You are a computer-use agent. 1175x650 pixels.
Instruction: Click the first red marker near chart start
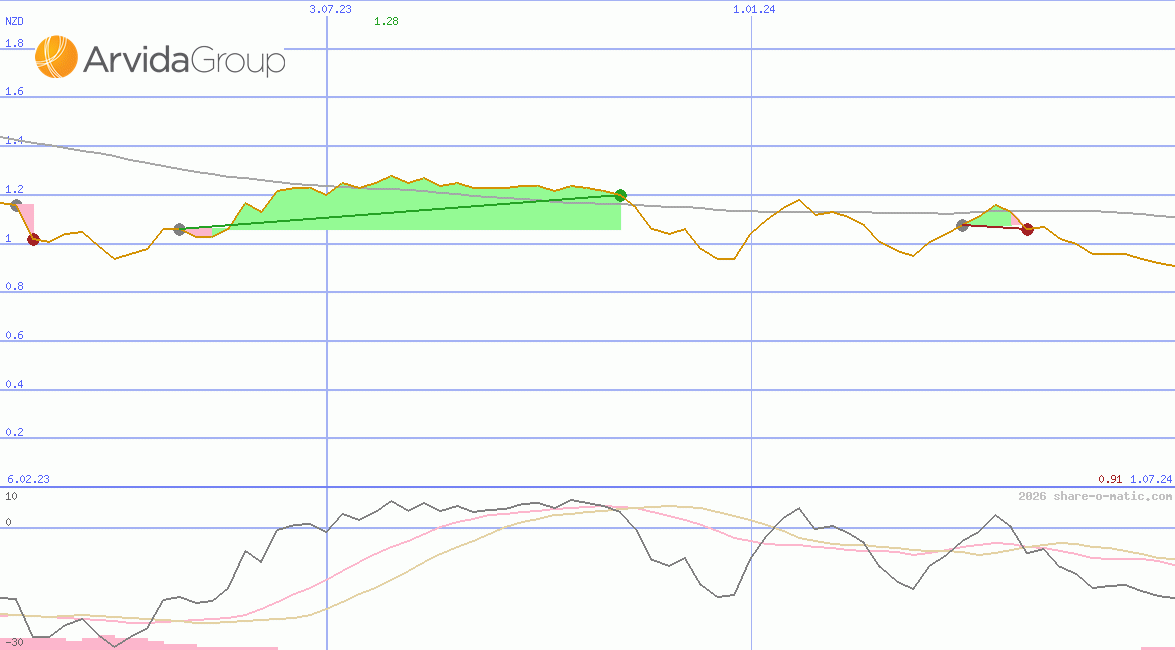pyautogui.click(x=33, y=239)
